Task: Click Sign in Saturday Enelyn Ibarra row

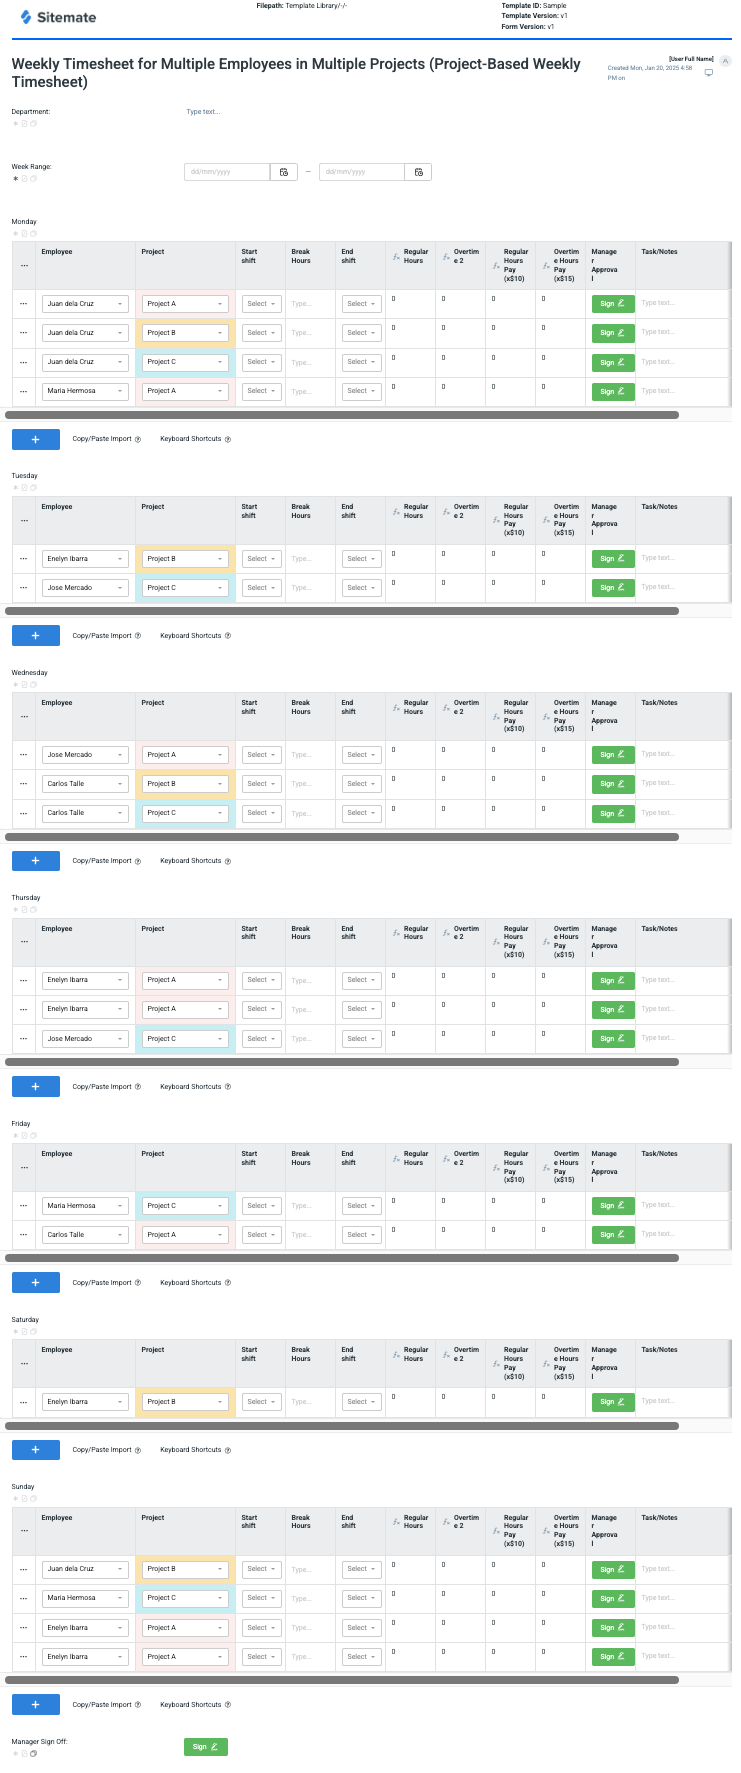Action: click(613, 1402)
